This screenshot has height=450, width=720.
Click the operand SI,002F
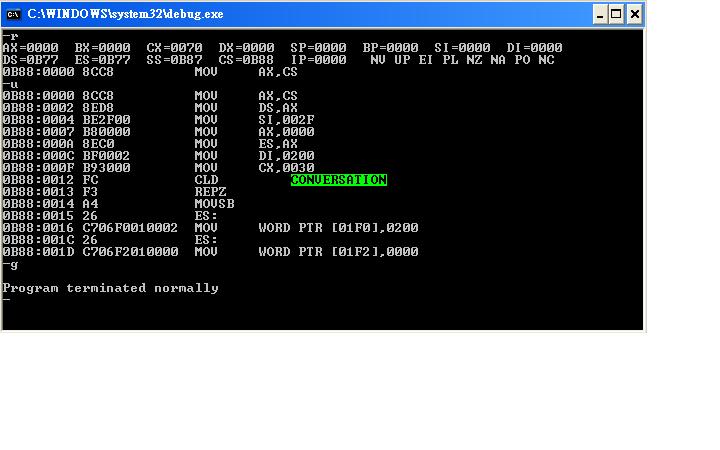[x=287, y=120]
